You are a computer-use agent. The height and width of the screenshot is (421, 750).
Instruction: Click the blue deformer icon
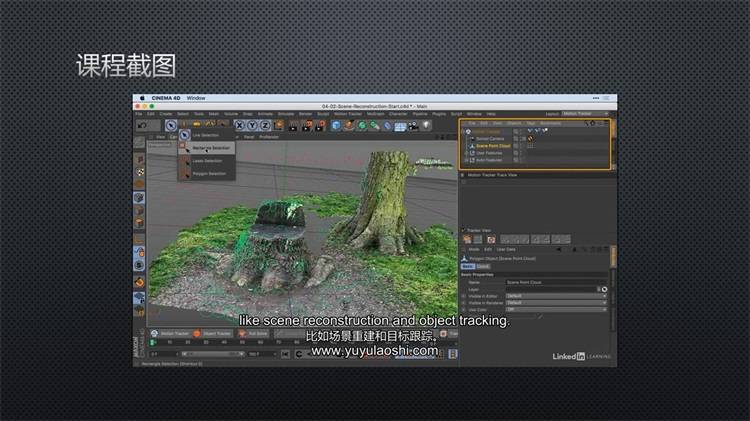point(387,126)
